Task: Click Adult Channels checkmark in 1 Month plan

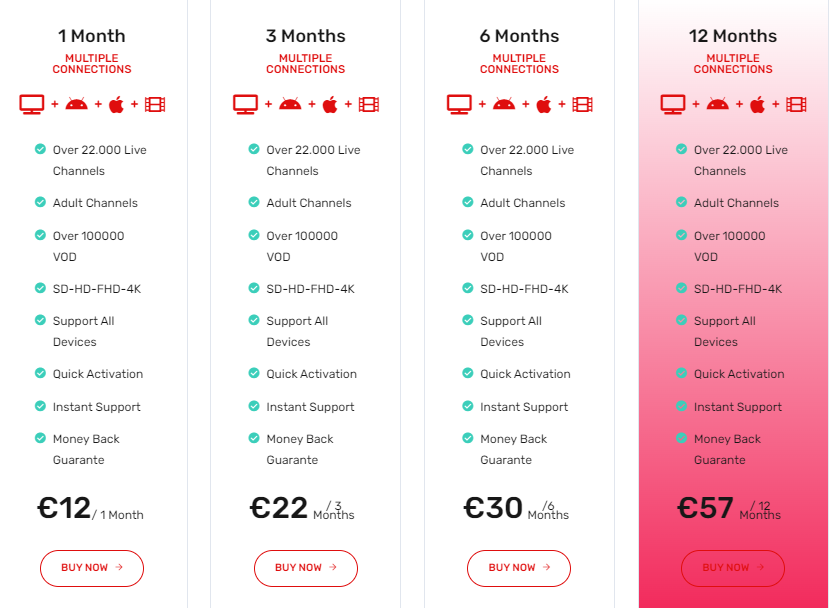Action: pyautogui.click(x=40, y=202)
